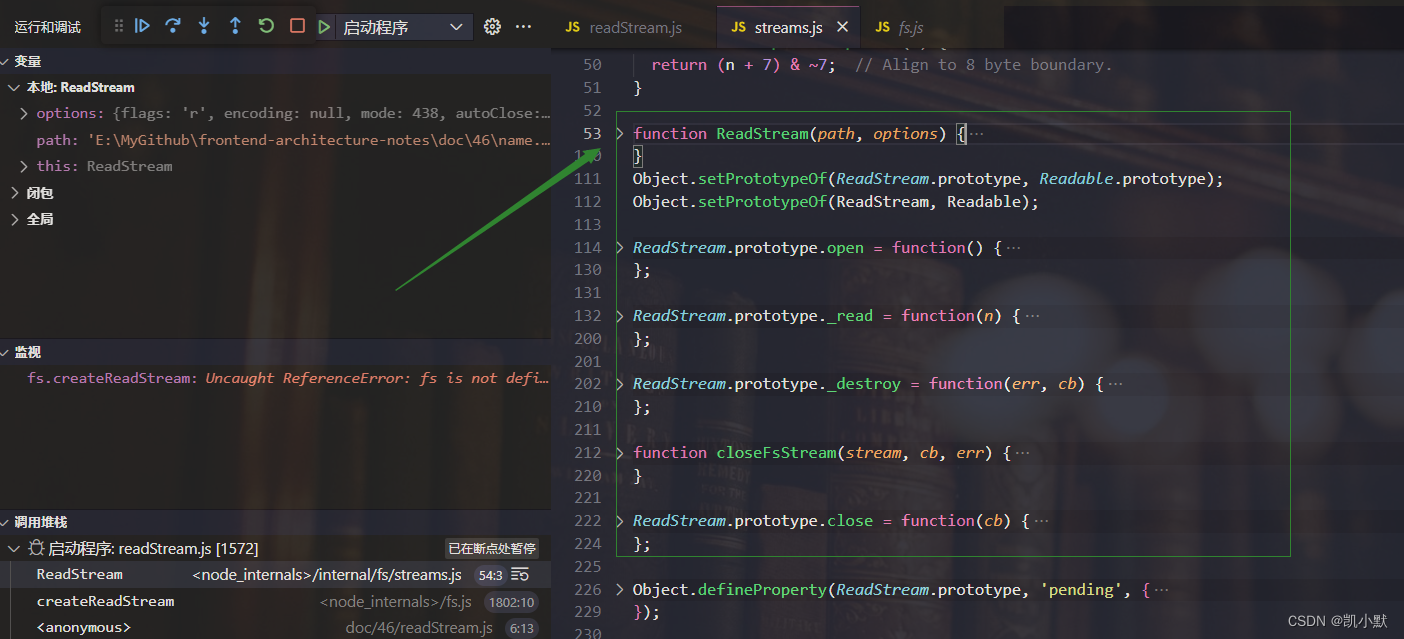
Task: Unfold the ReadStream function at line 53
Action: (x=620, y=134)
